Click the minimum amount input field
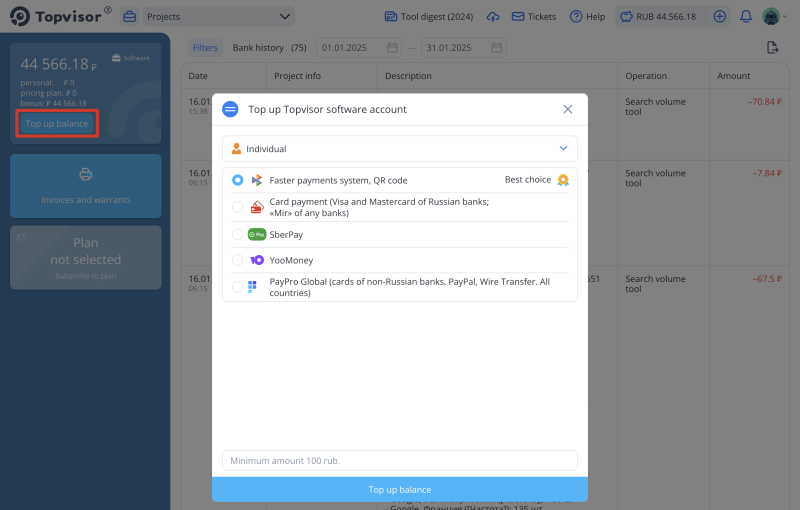 (x=400, y=461)
